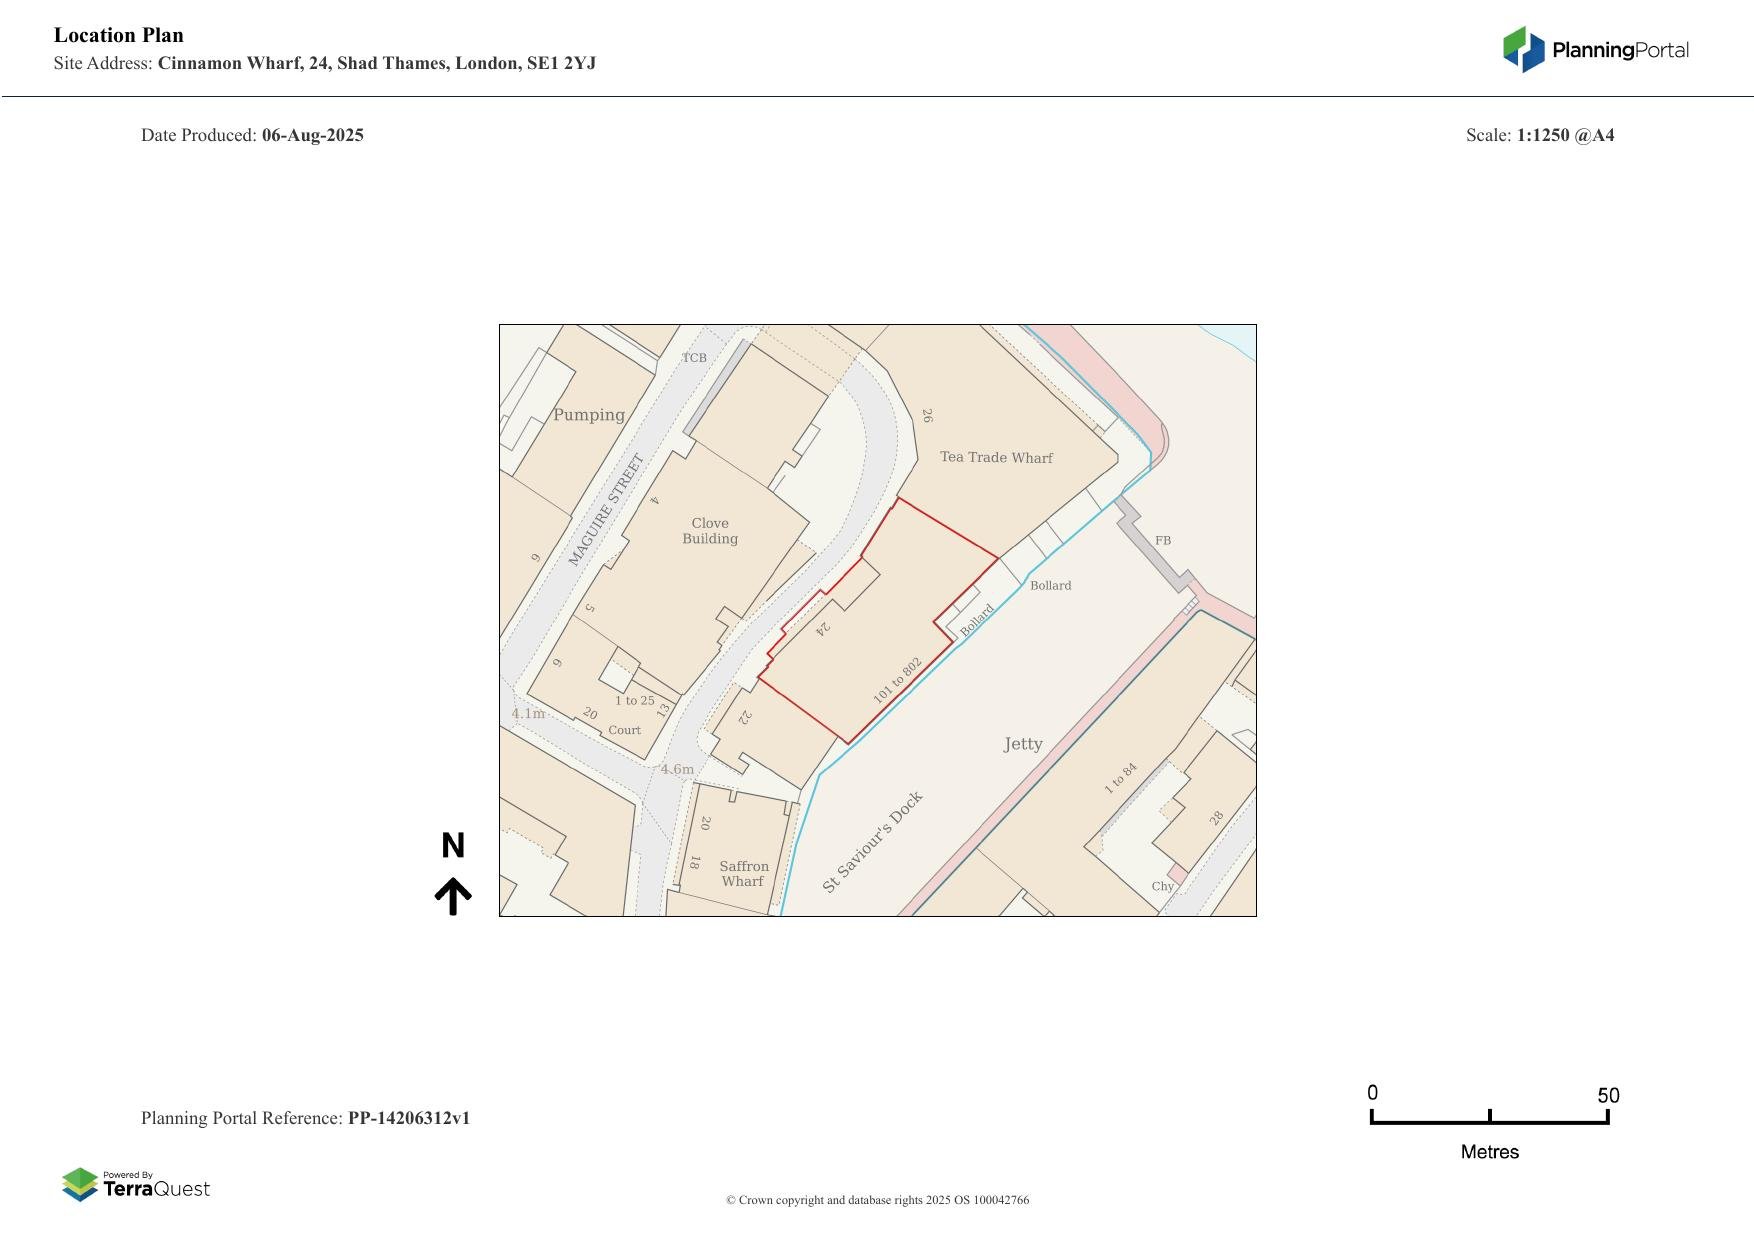This screenshot has width=1754, height=1241.
Task: Click the Date Produced 06-Aug-2025 text
Action: tap(252, 135)
